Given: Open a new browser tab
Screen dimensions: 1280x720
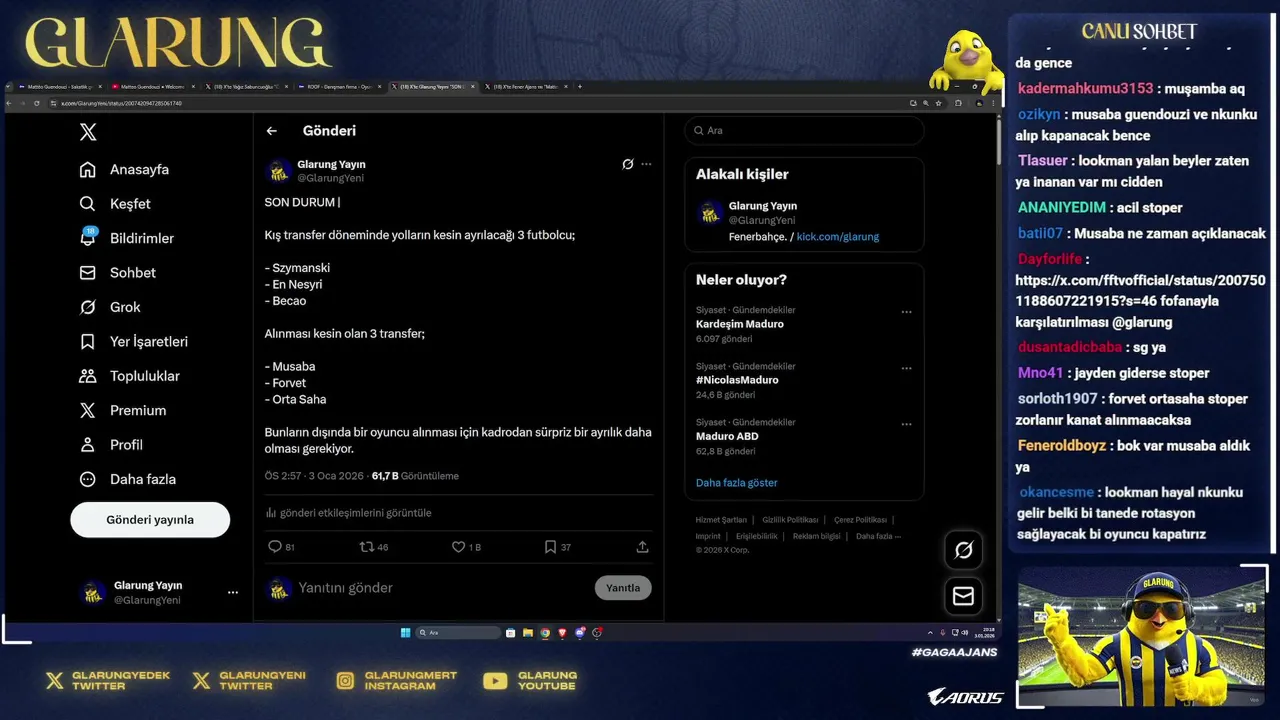Looking at the screenshot, I should pyautogui.click(x=580, y=87).
